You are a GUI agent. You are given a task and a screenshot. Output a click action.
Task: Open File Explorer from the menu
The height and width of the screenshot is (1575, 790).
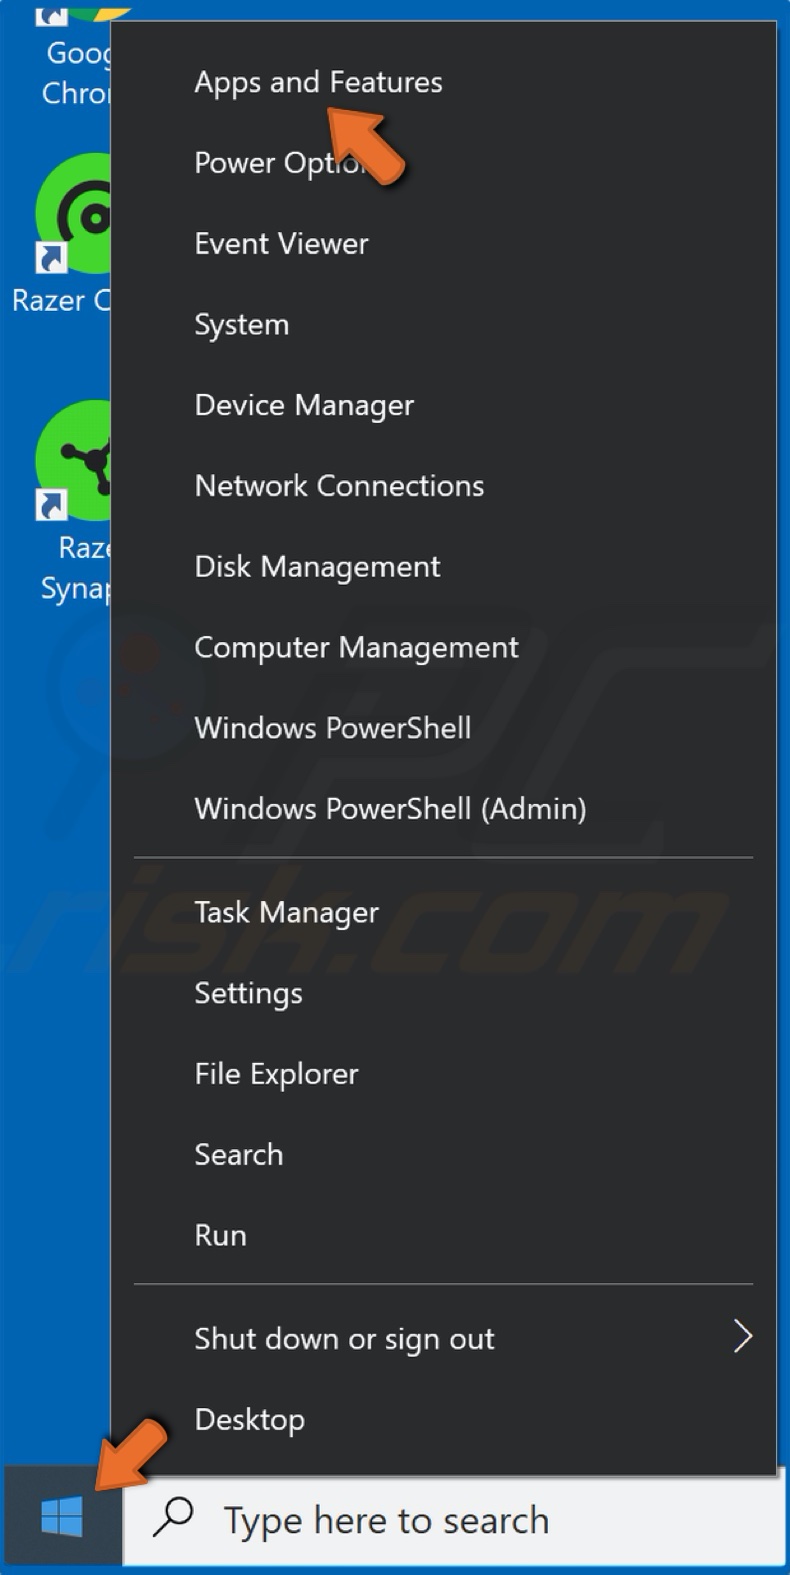click(x=276, y=1073)
